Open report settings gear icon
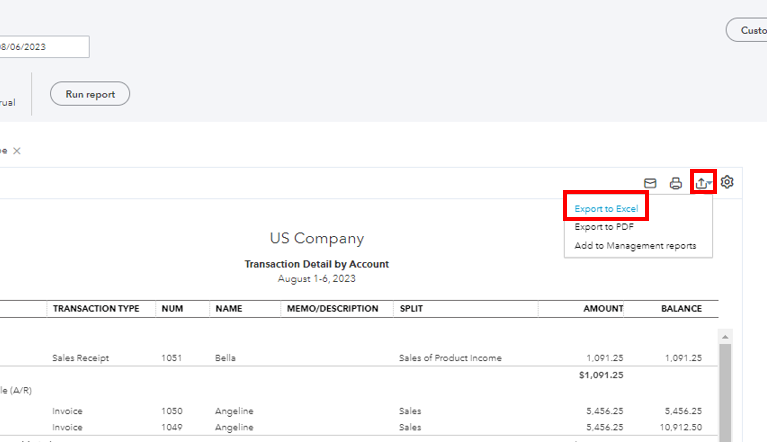This screenshot has width=767, height=442. (728, 182)
